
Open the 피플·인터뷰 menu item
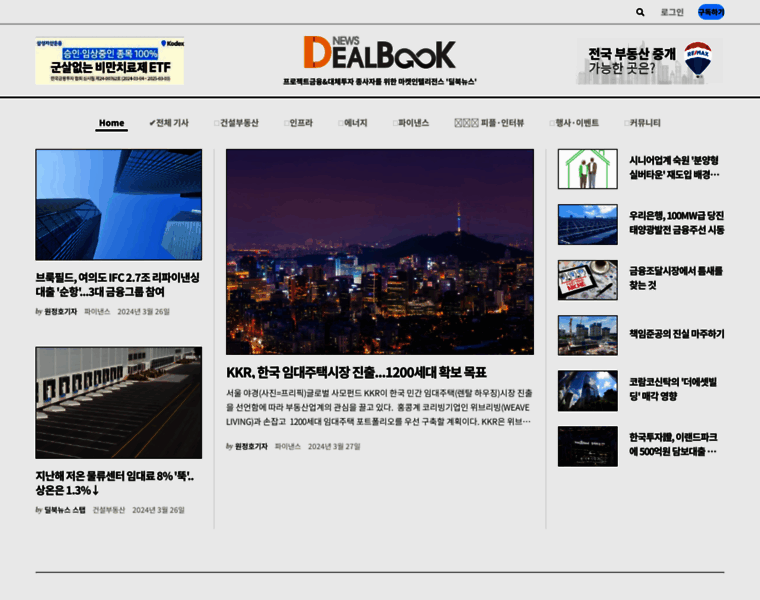(x=489, y=123)
